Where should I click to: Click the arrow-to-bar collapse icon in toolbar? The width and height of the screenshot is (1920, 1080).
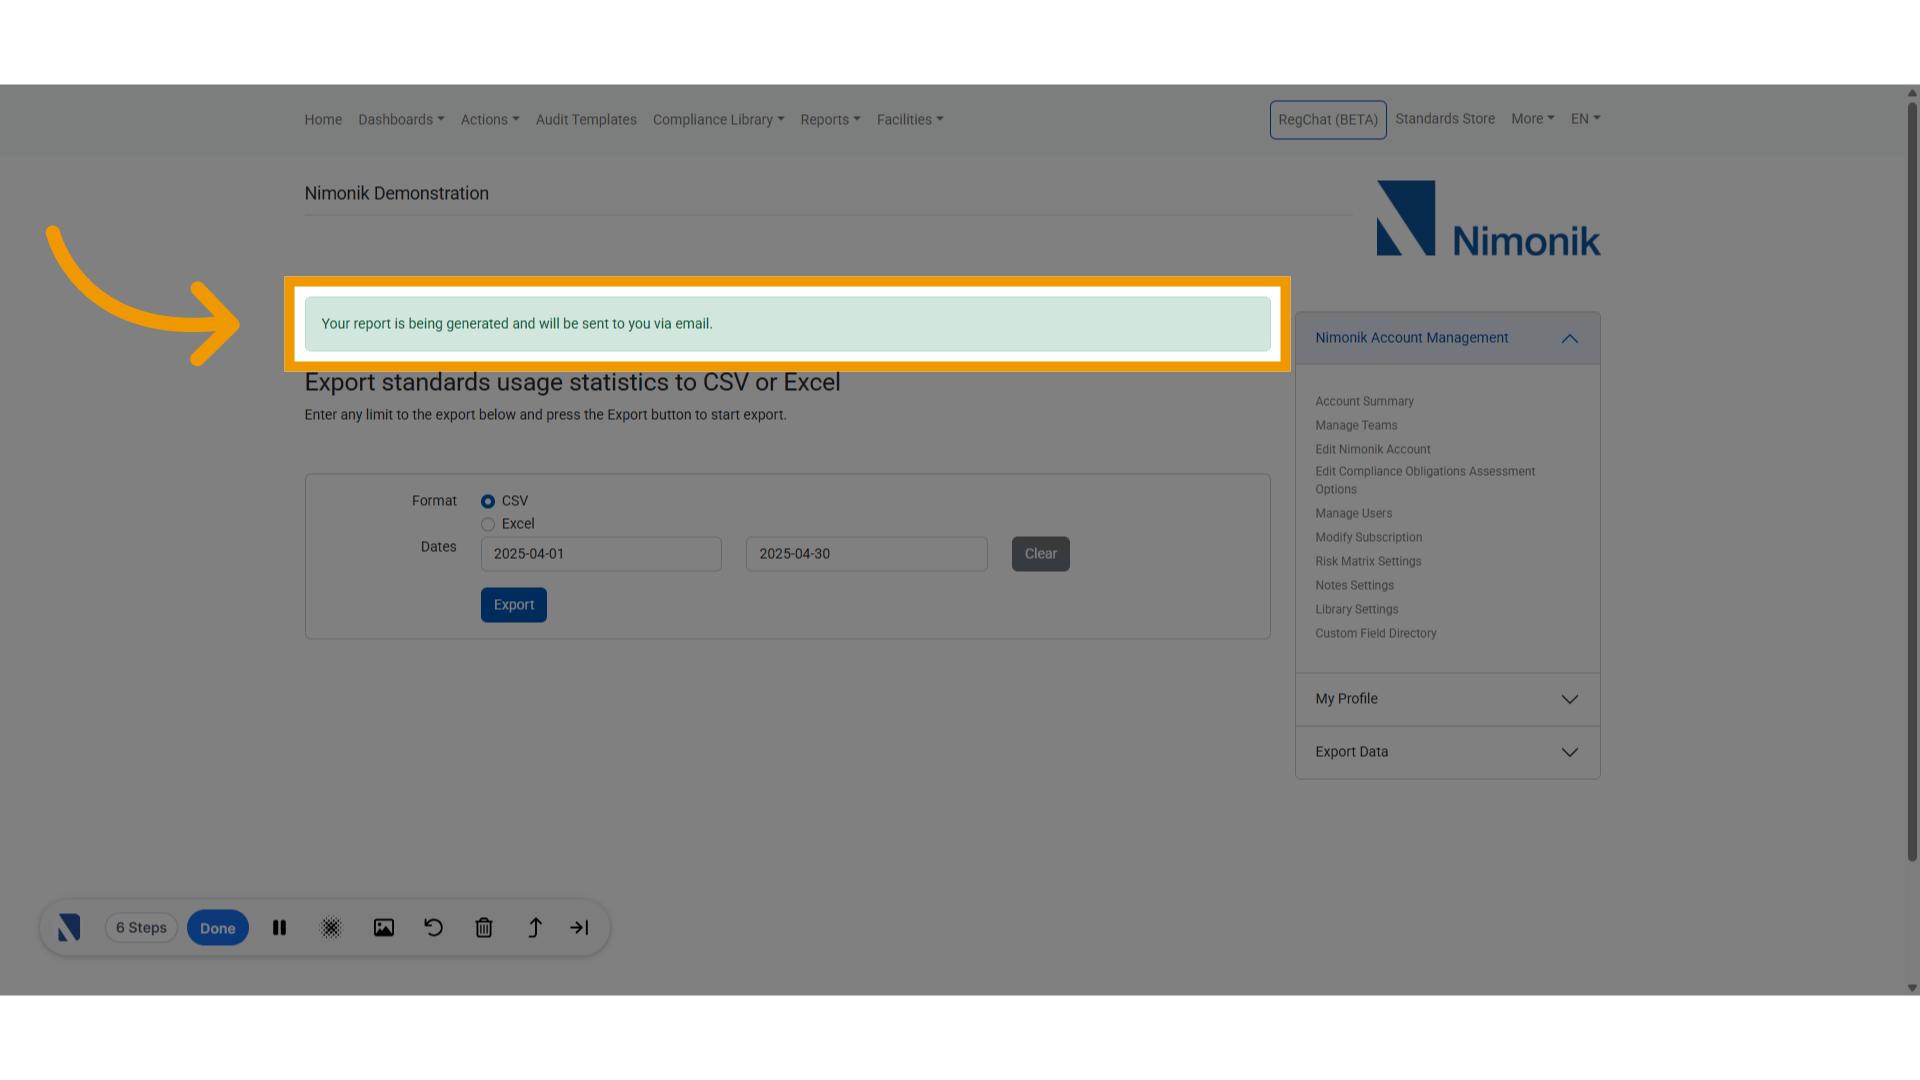580,928
